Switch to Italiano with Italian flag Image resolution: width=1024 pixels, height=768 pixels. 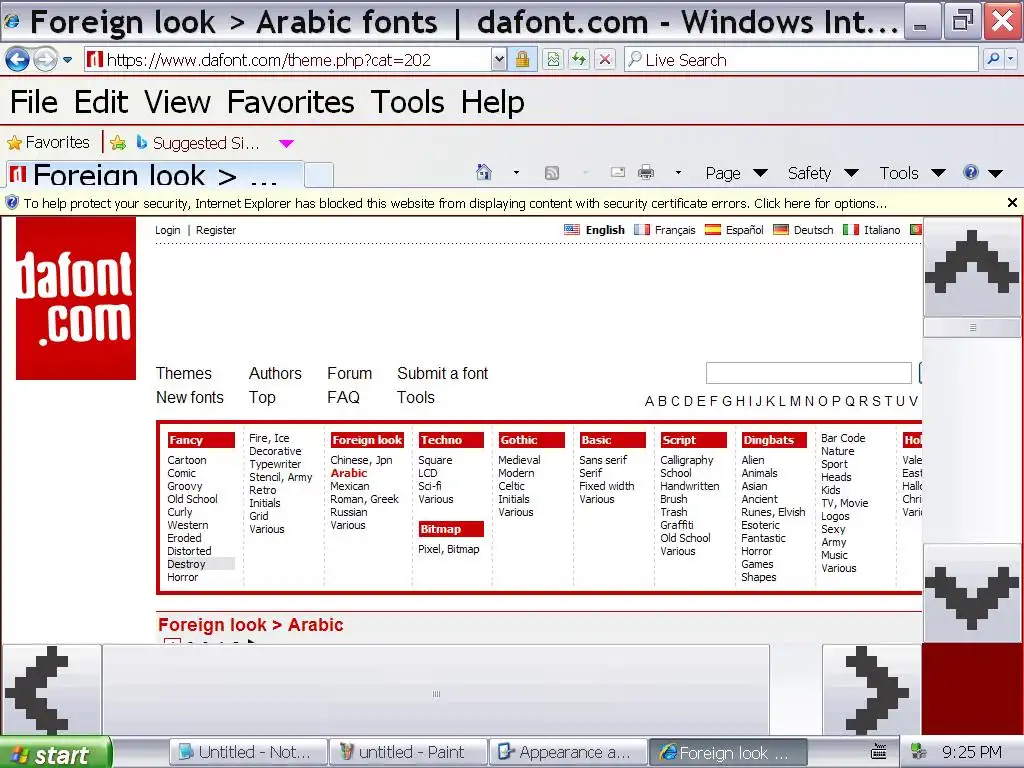click(871, 230)
